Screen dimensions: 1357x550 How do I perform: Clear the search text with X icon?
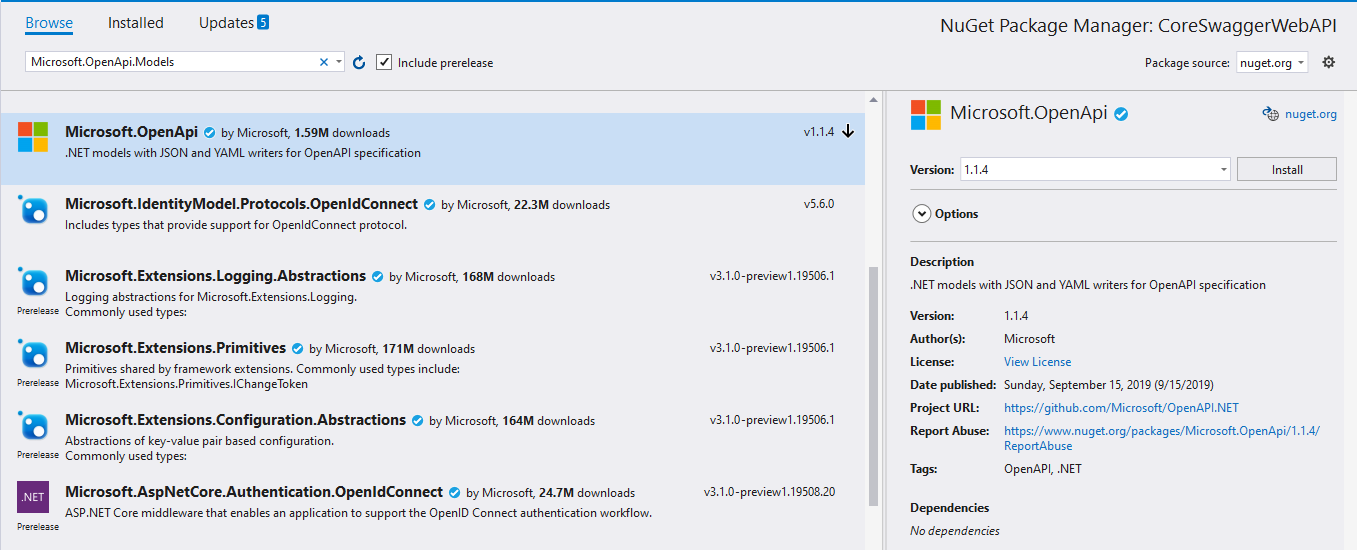coord(323,62)
